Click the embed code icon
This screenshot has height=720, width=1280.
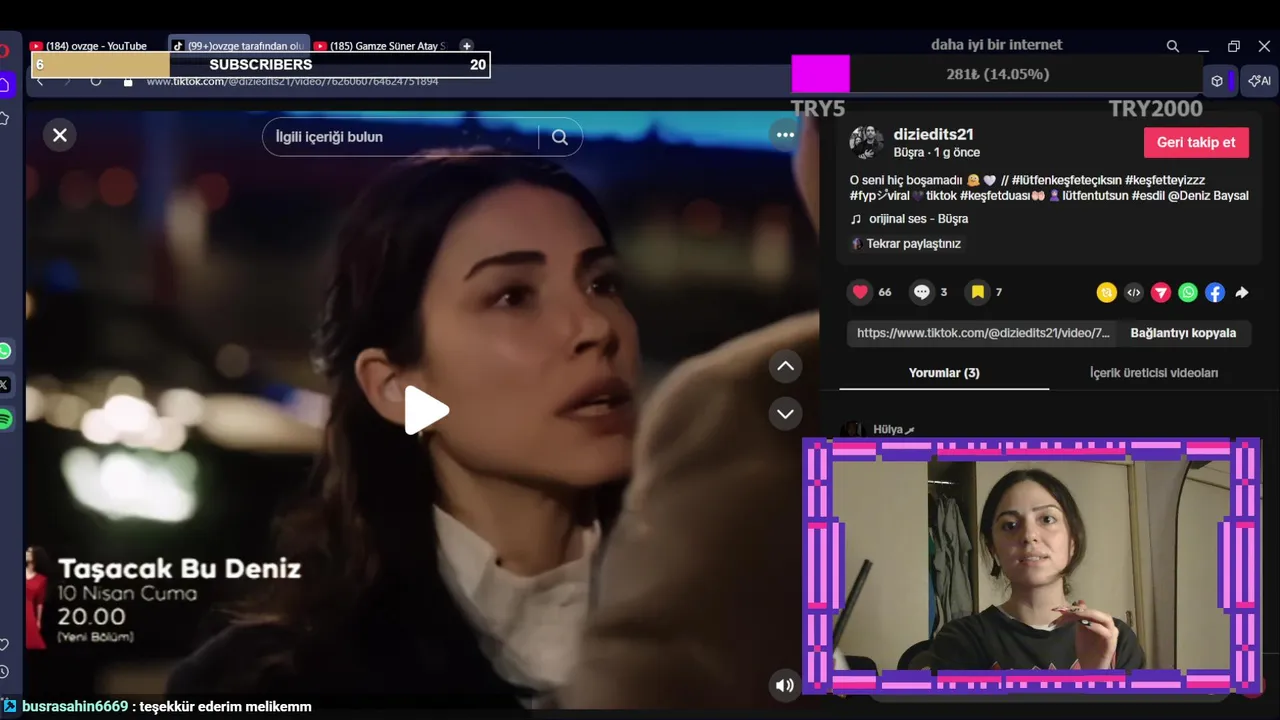coord(1133,293)
